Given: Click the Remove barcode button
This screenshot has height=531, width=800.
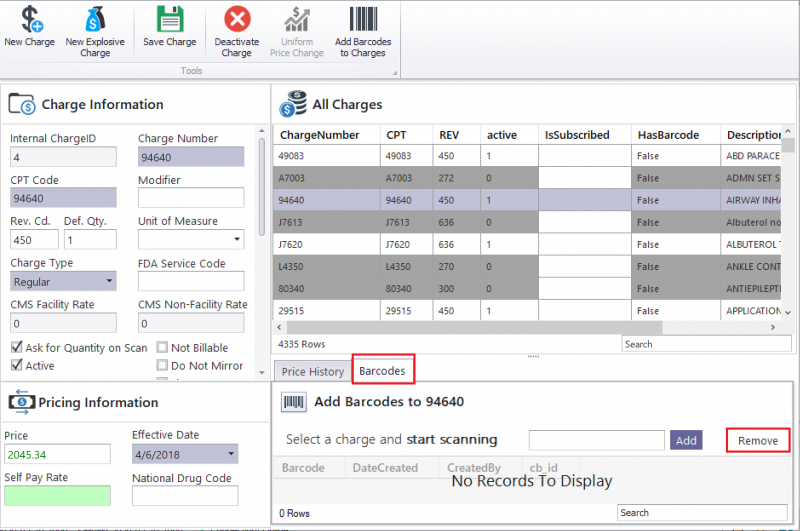Looking at the screenshot, I should click(757, 440).
